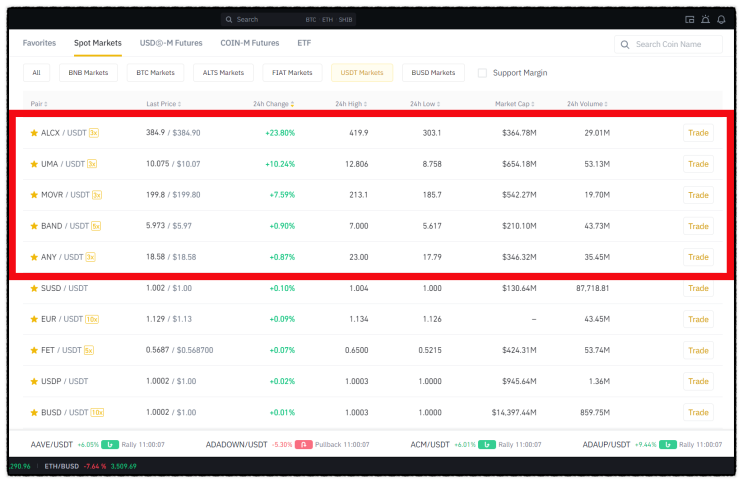Viewport: 743px width, 483px height.
Task: Focus the Search Coin Name field
Action: pos(669,45)
